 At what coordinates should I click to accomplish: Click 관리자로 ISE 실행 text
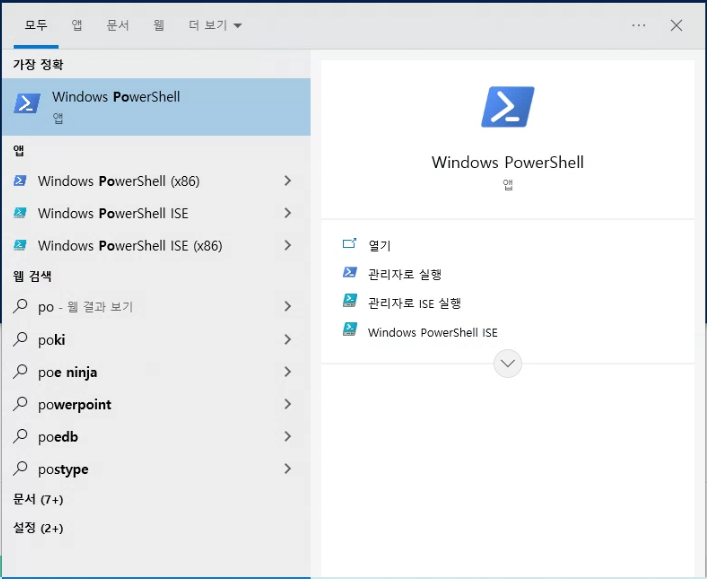point(414,303)
